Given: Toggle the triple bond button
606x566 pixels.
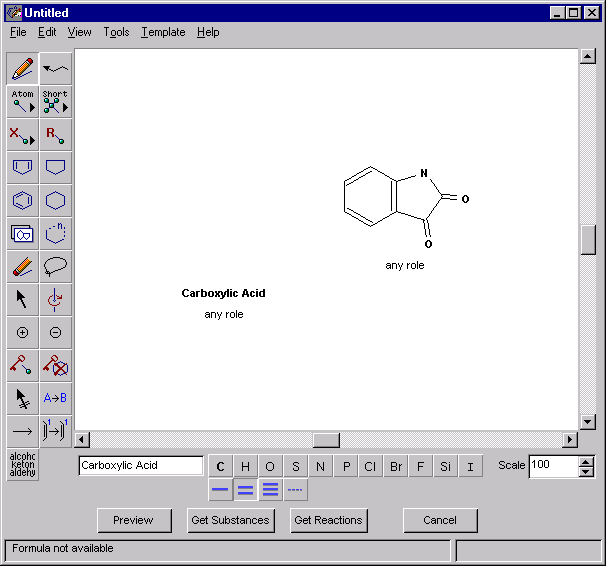Looking at the screenshot, I should point(270,490).
